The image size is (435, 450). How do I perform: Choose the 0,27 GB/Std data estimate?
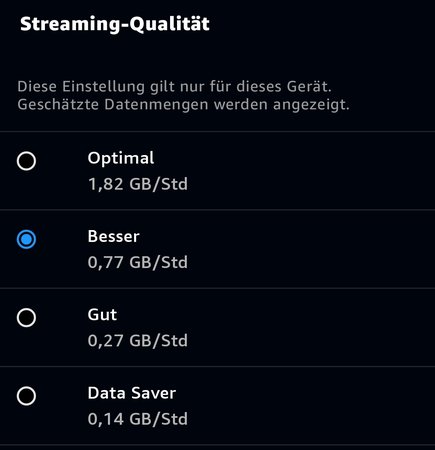tap(138, 341)
